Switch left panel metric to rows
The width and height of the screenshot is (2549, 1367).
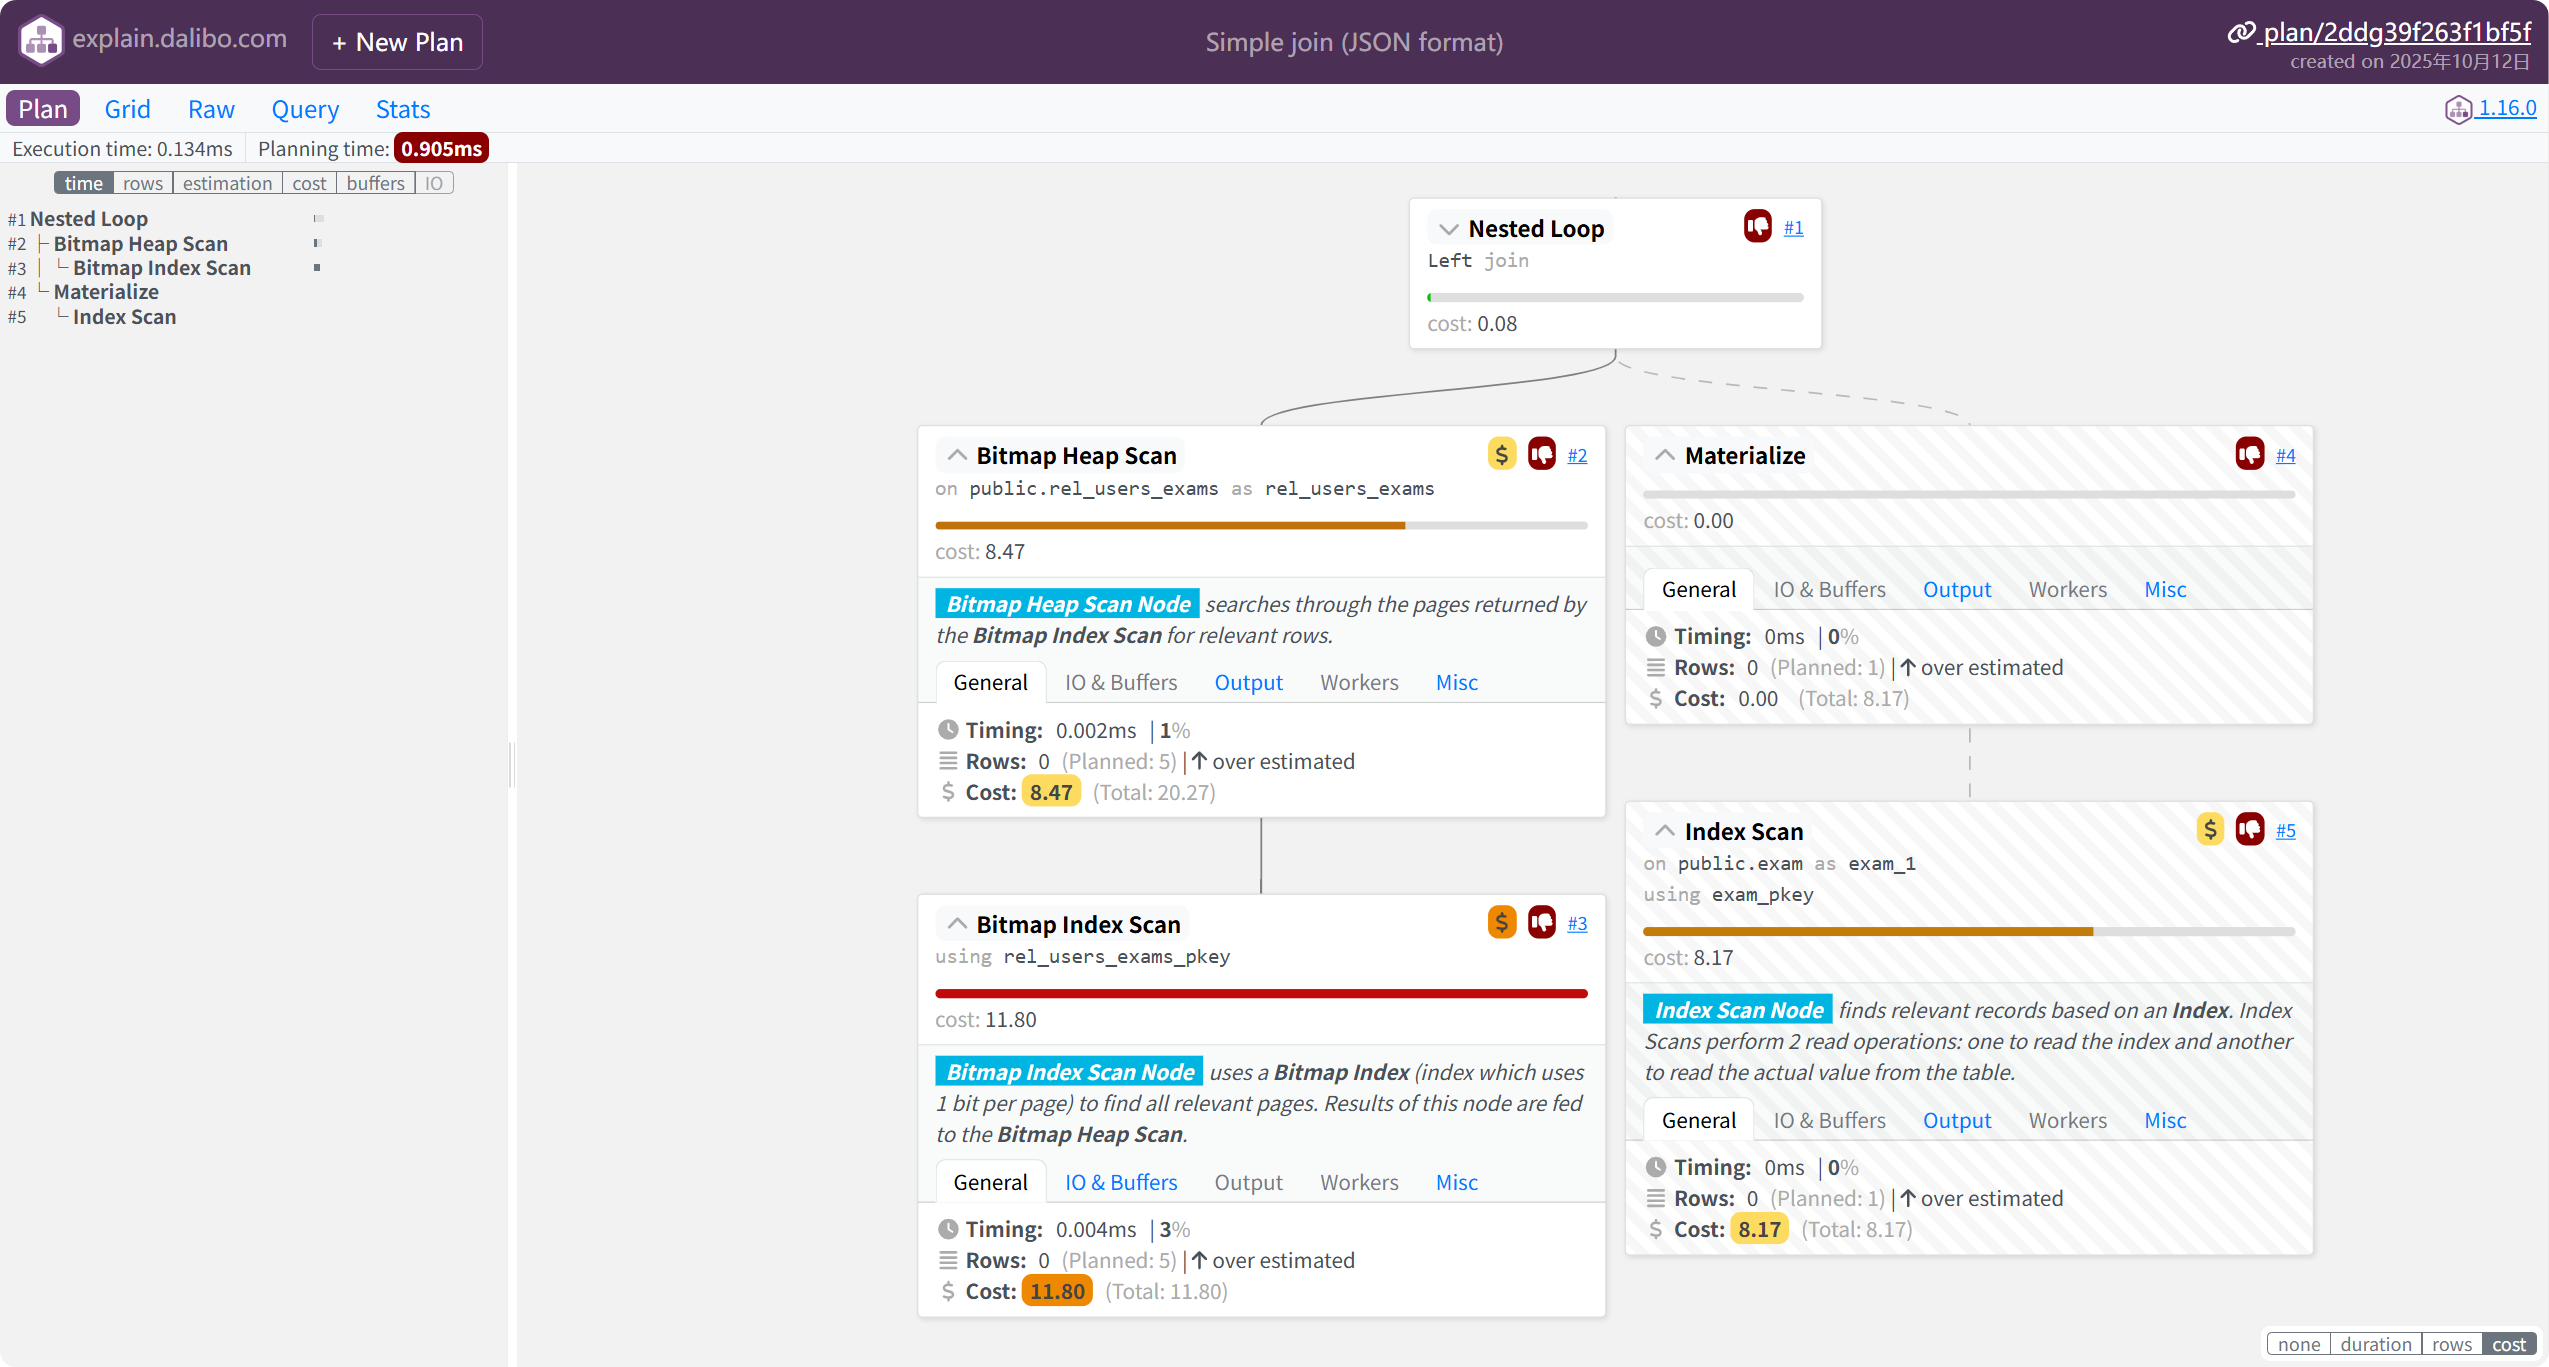coord(142,183)
